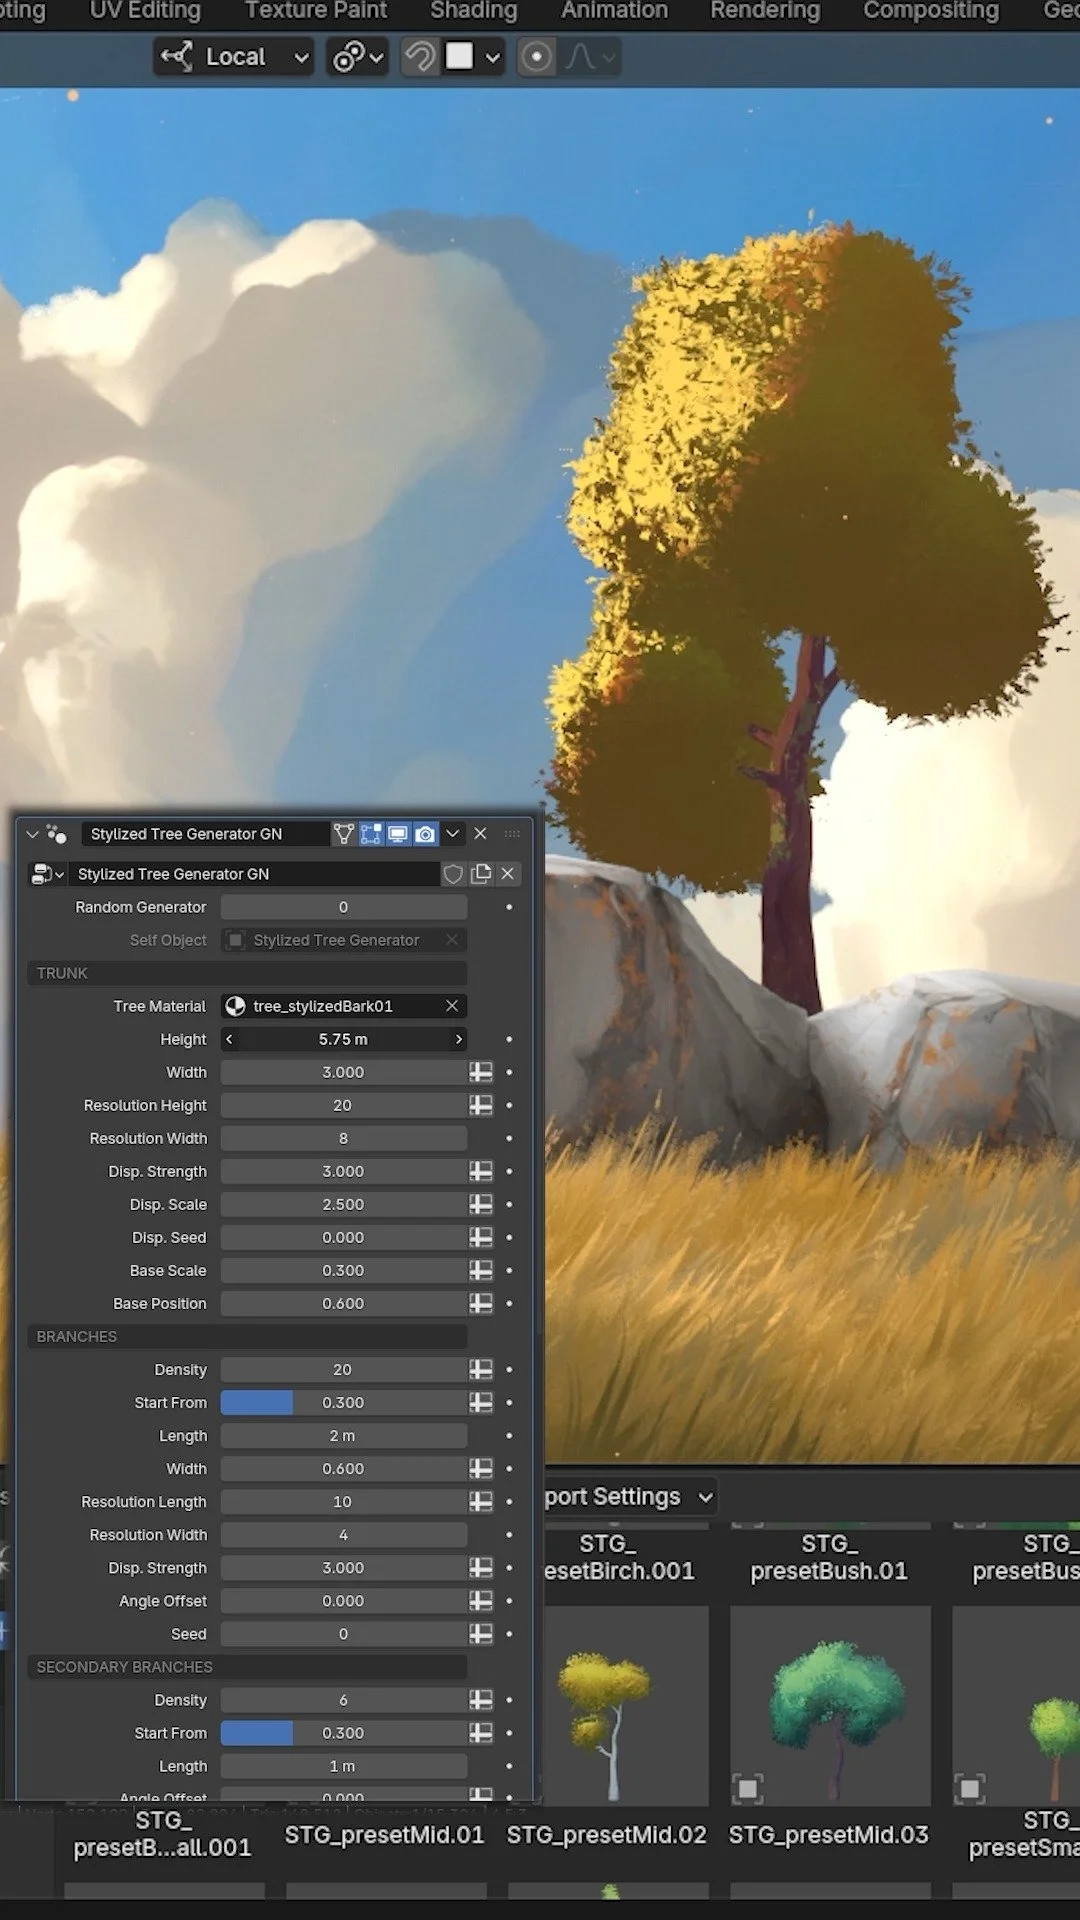Image resolution: width=1080 pixels, height=1920 pixels.
Task: Toggle On Cage display for modifier
Action: pyautogui.click(x=344, y=834)
